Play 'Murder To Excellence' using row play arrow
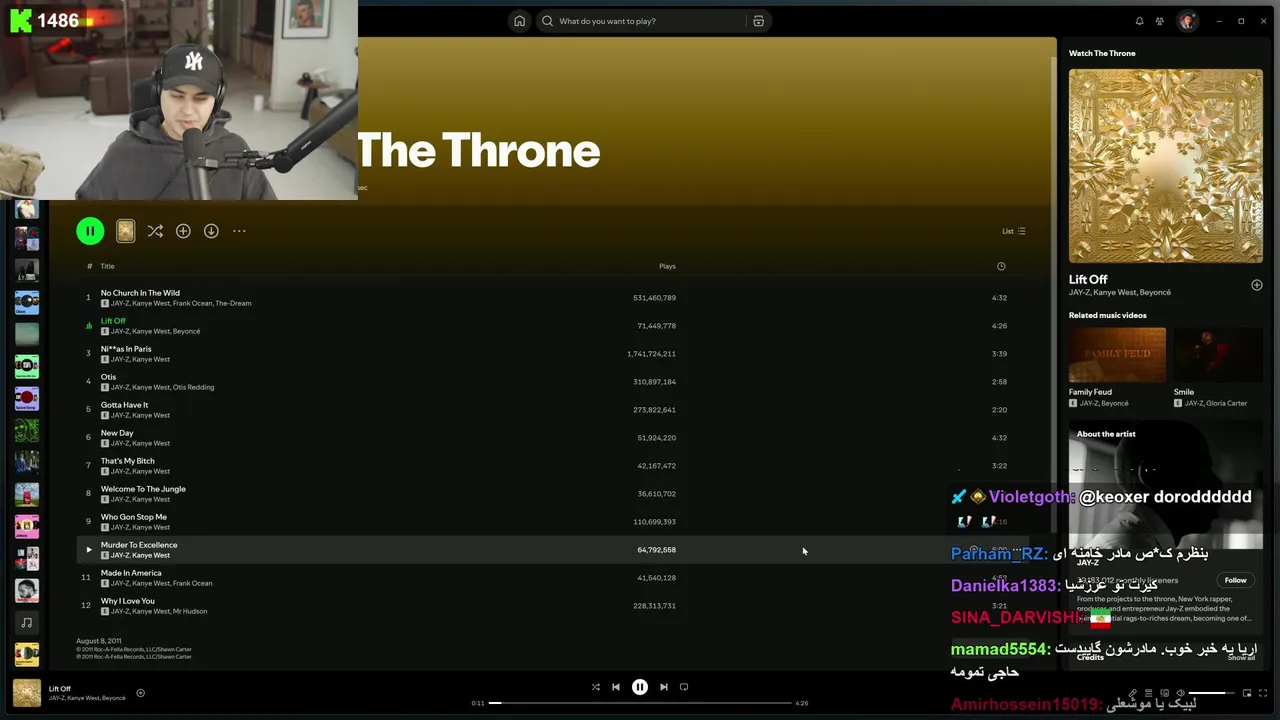Screen dimensions: 1280x720 88,550
